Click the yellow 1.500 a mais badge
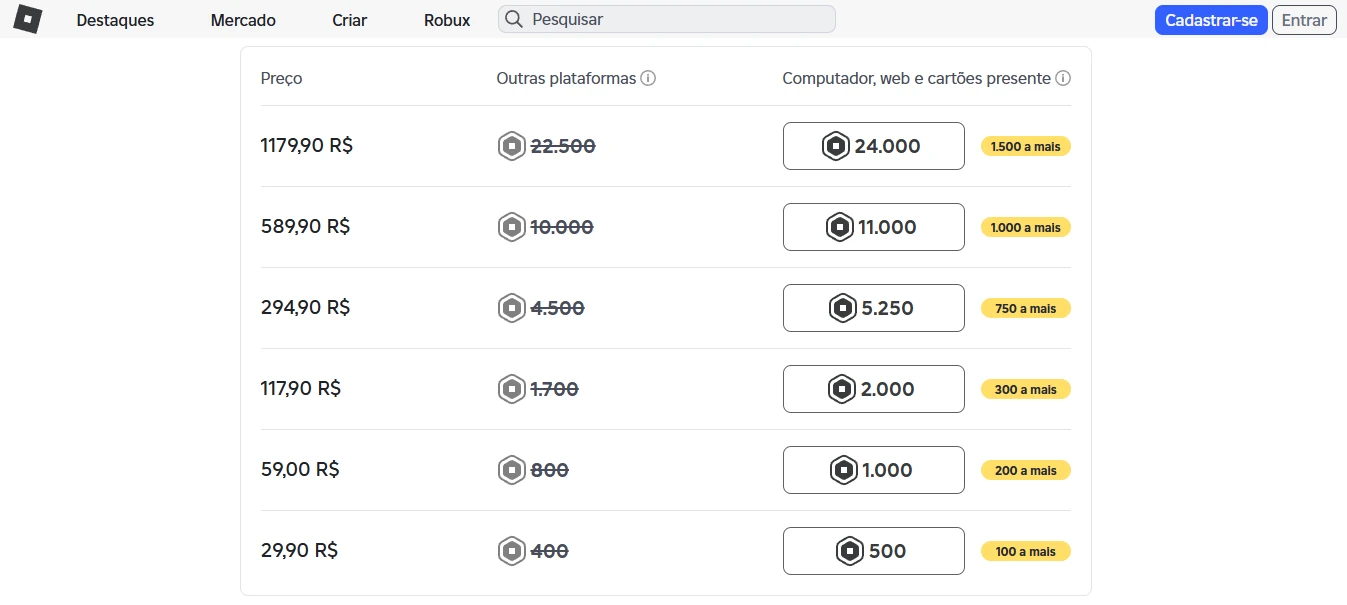The height and width of the screenshot is (605, 1347). coord(1025,146)
